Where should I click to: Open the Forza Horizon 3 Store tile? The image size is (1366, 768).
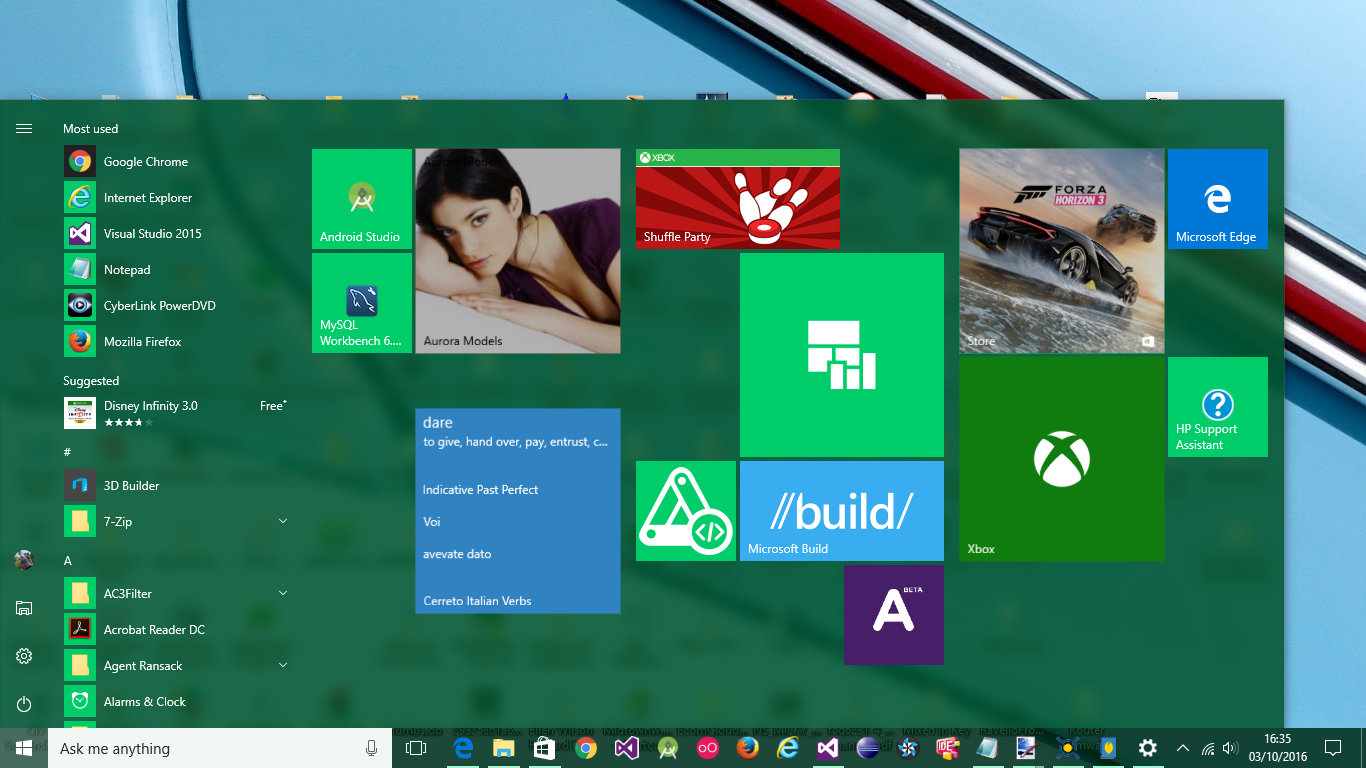(x=1062, y=251)
